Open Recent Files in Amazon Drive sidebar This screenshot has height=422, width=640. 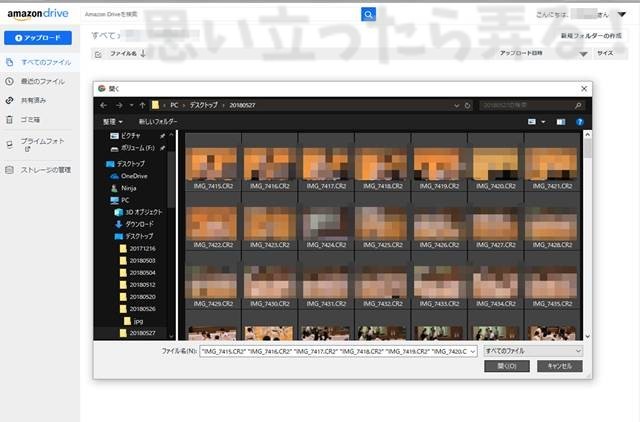(x=36, y=82)
